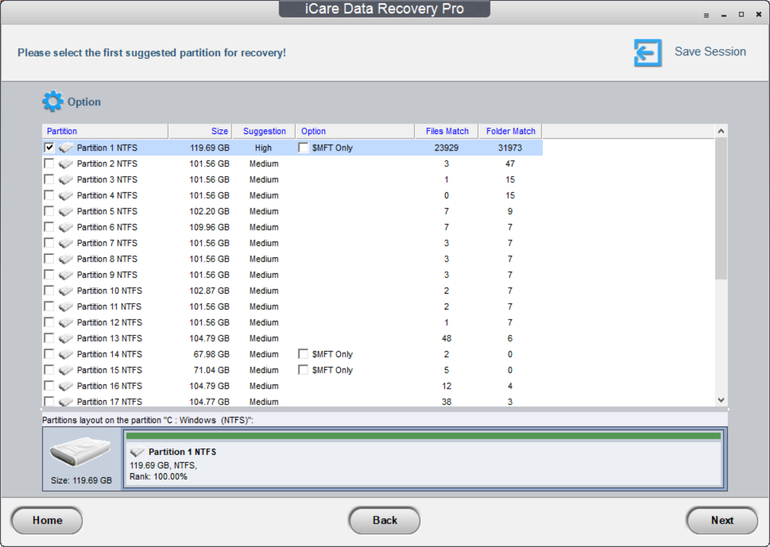Check the Partition 12 NTFS checkbox

49,322
